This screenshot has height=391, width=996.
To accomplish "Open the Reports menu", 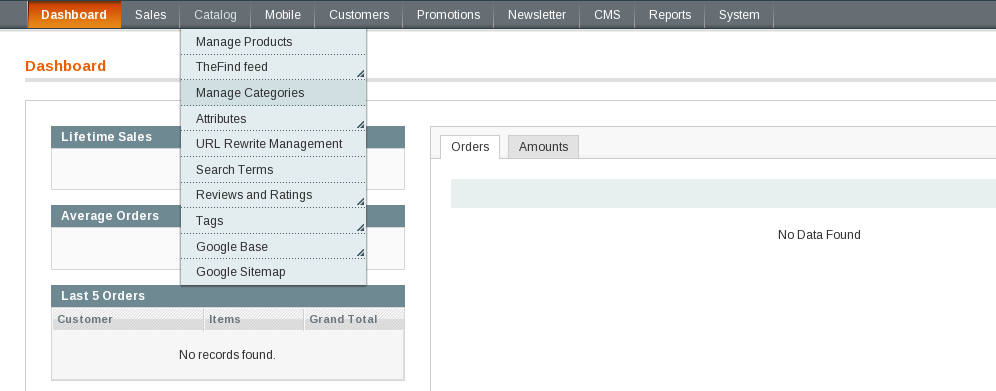I will pyautogui.click(x=670, y=15).
